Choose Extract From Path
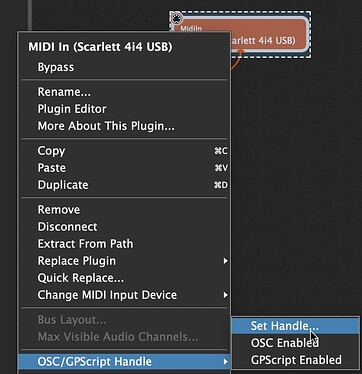This screenshot has height=374, width=362. 125,244
